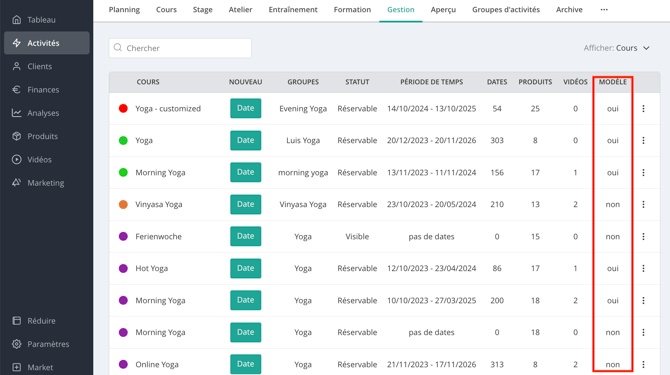The image size is (670, 375).
Task: Expand the Afficher: Cours dropdown
Action: click(x=617, y=48)
